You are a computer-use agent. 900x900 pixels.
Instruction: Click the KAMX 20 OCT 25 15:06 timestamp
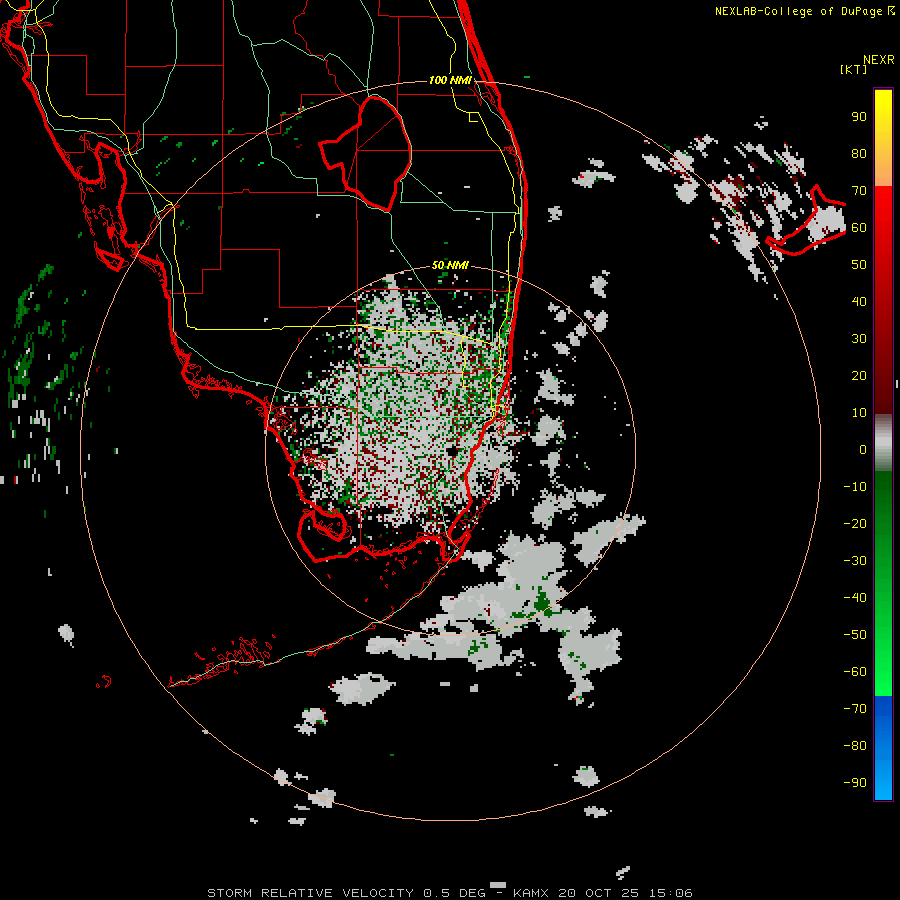603,893
